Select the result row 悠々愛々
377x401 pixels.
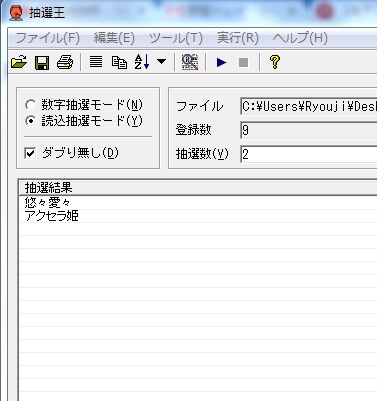click(x=198, y=203)
